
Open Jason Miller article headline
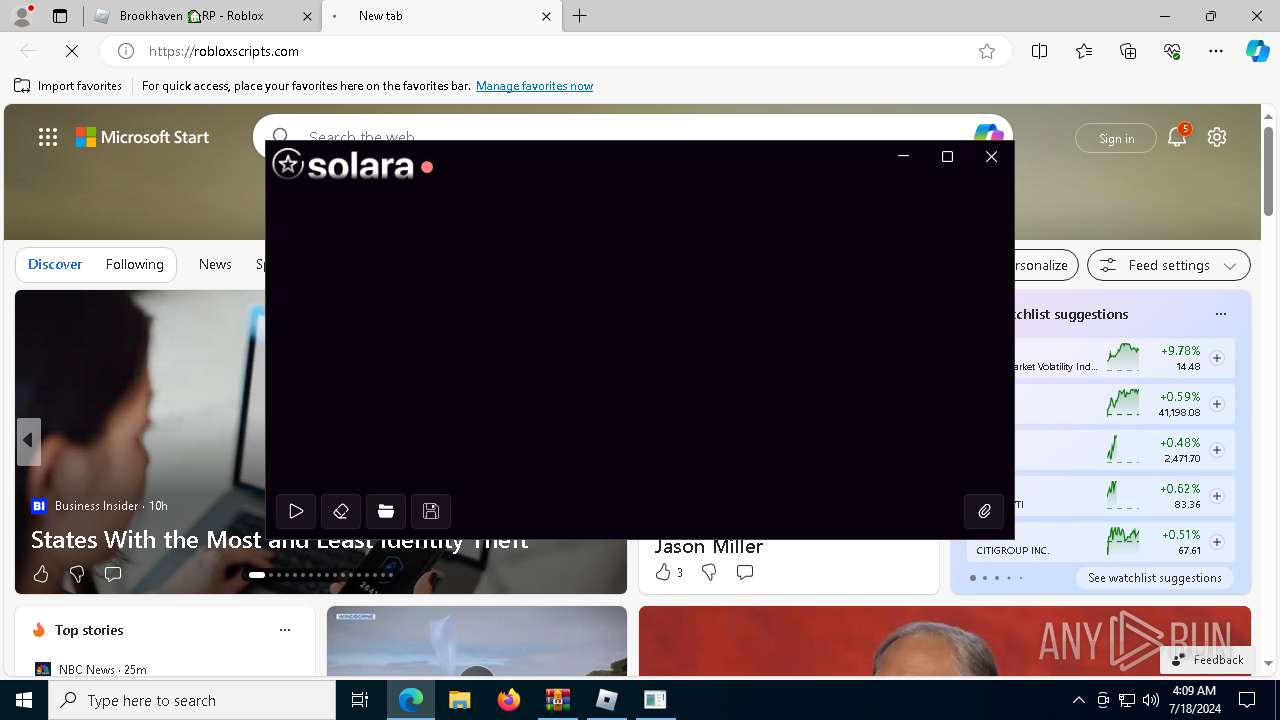(709, 546)
